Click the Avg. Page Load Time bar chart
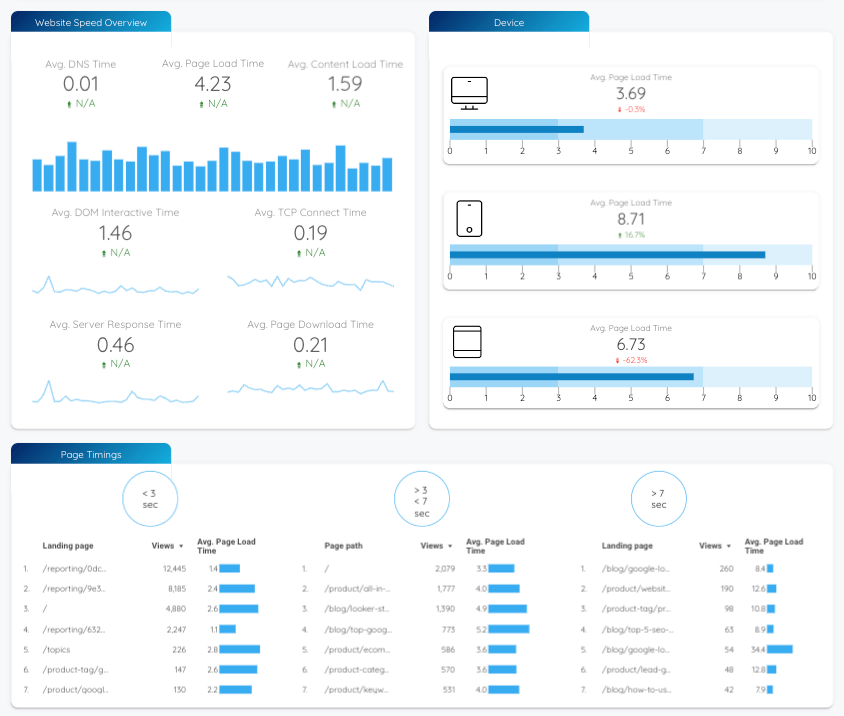The width and height of the screenshot is (844, 716). [212, 166]
